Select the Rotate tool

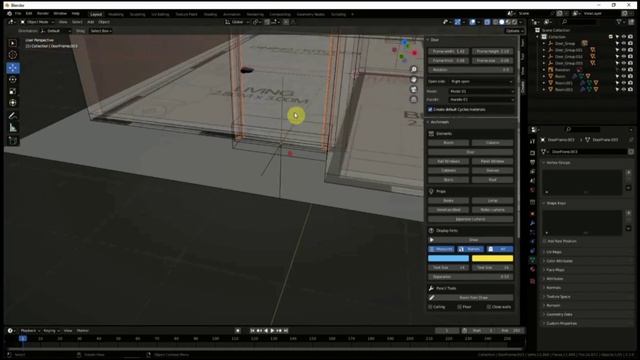tap(13, 80)
